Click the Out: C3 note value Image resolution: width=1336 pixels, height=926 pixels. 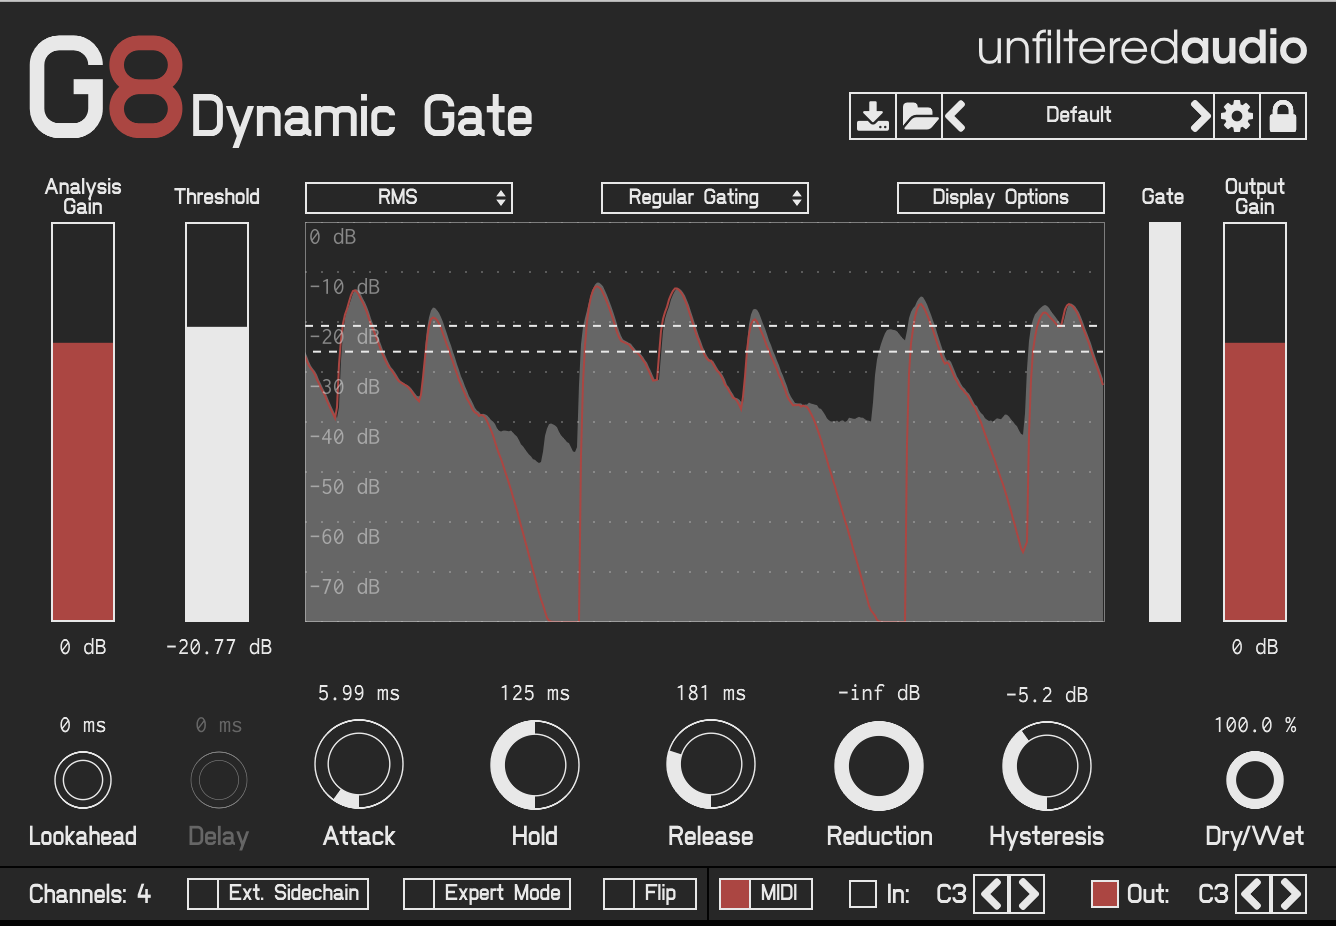[x=1213, y=894]
